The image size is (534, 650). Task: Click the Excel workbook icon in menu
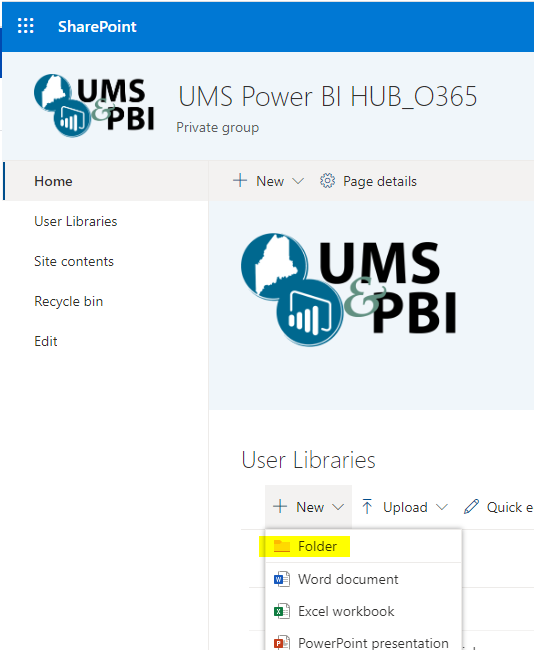pos(282,611)
